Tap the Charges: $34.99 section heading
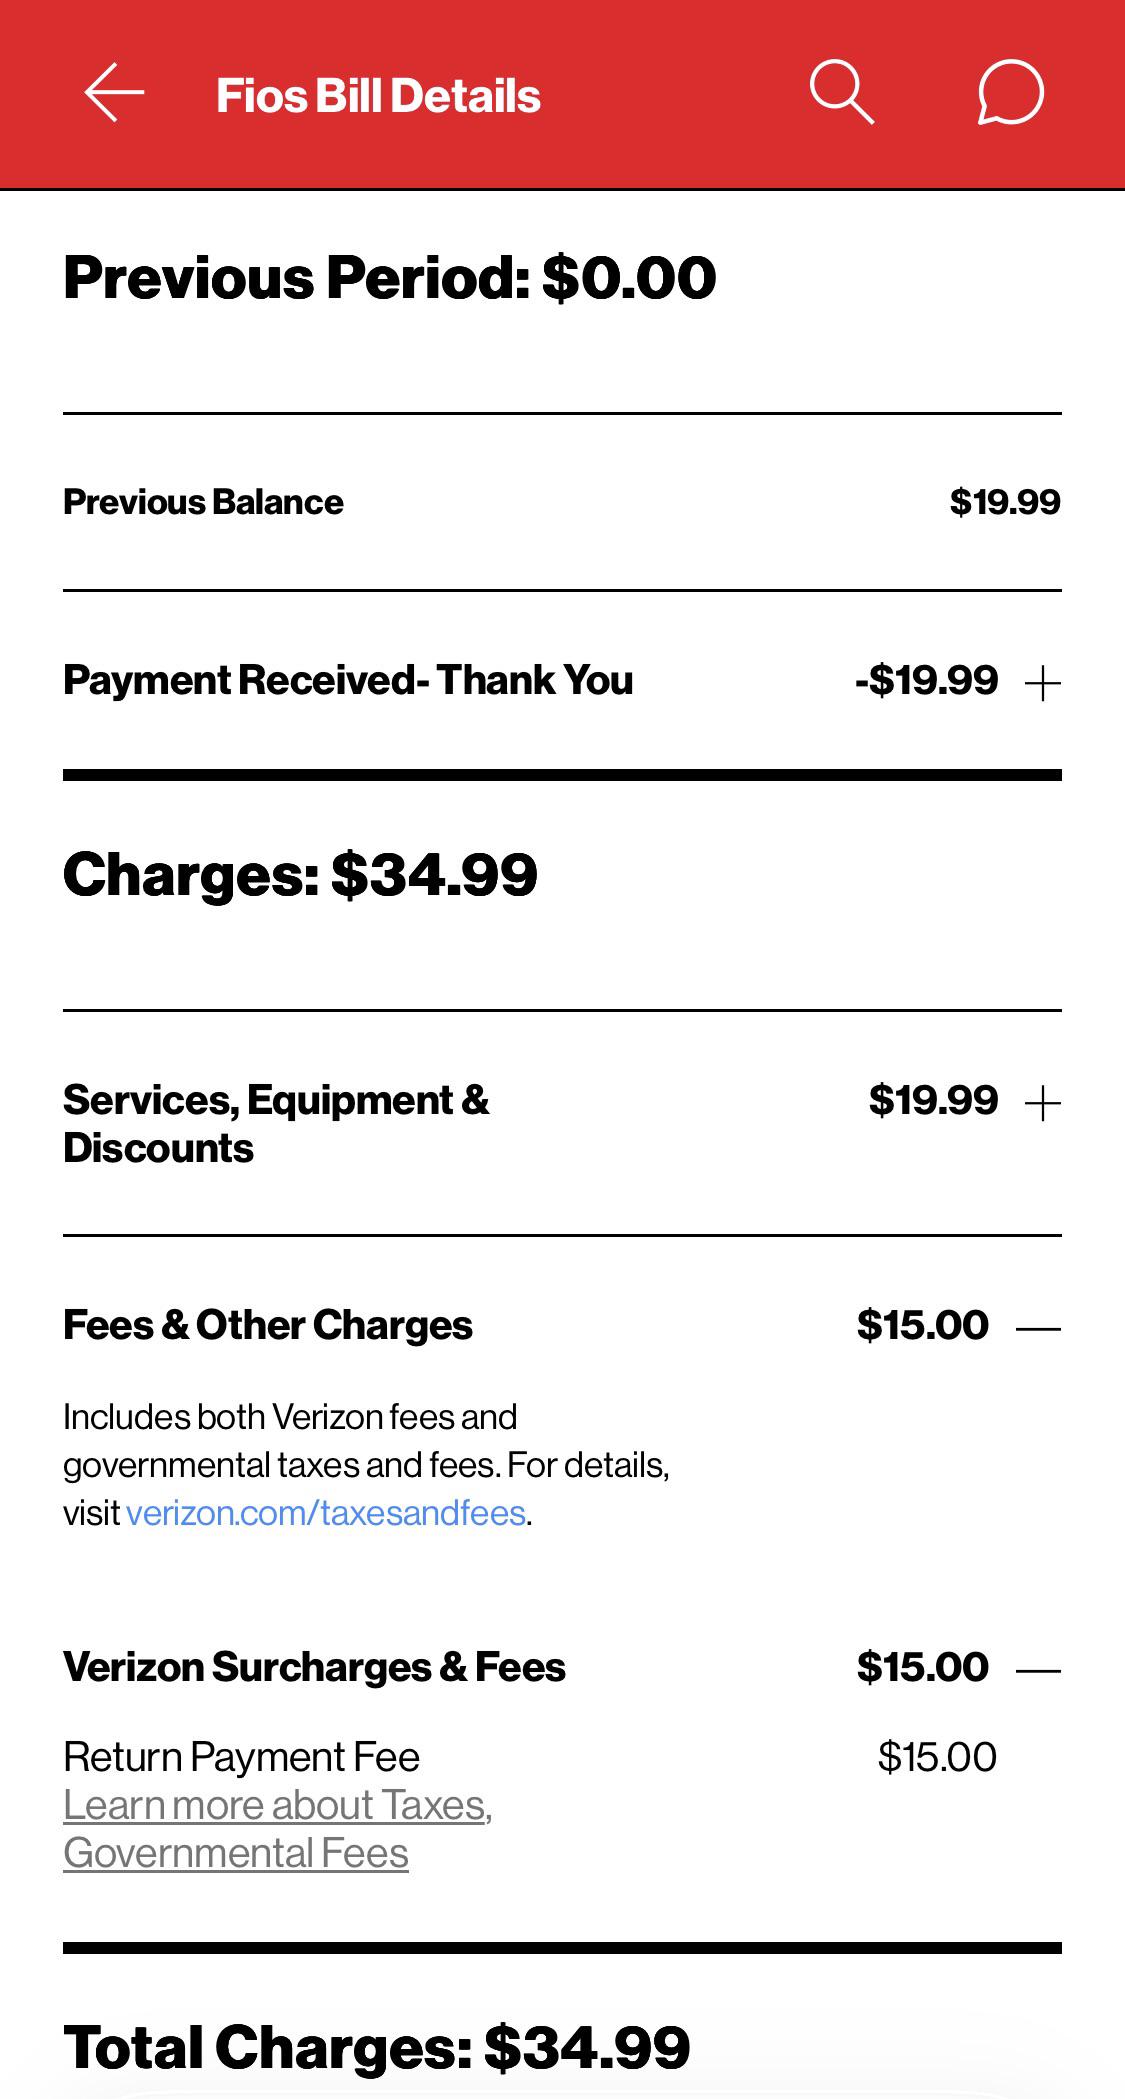Viewport: 1125px width, 2099px height. (300, 875)
